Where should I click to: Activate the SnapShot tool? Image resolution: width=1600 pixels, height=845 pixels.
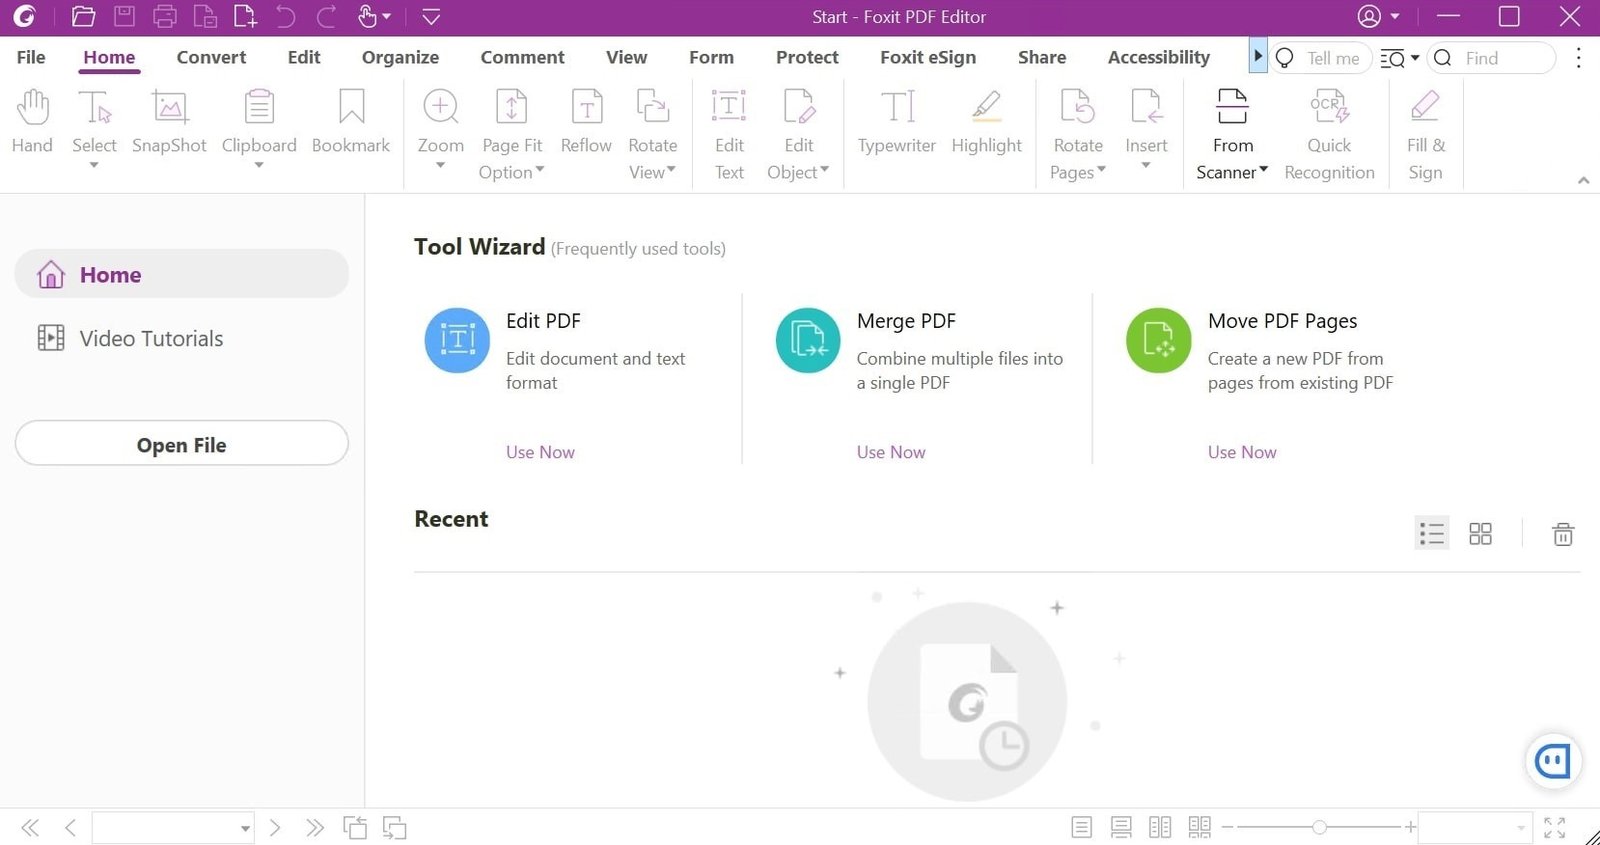169,122
